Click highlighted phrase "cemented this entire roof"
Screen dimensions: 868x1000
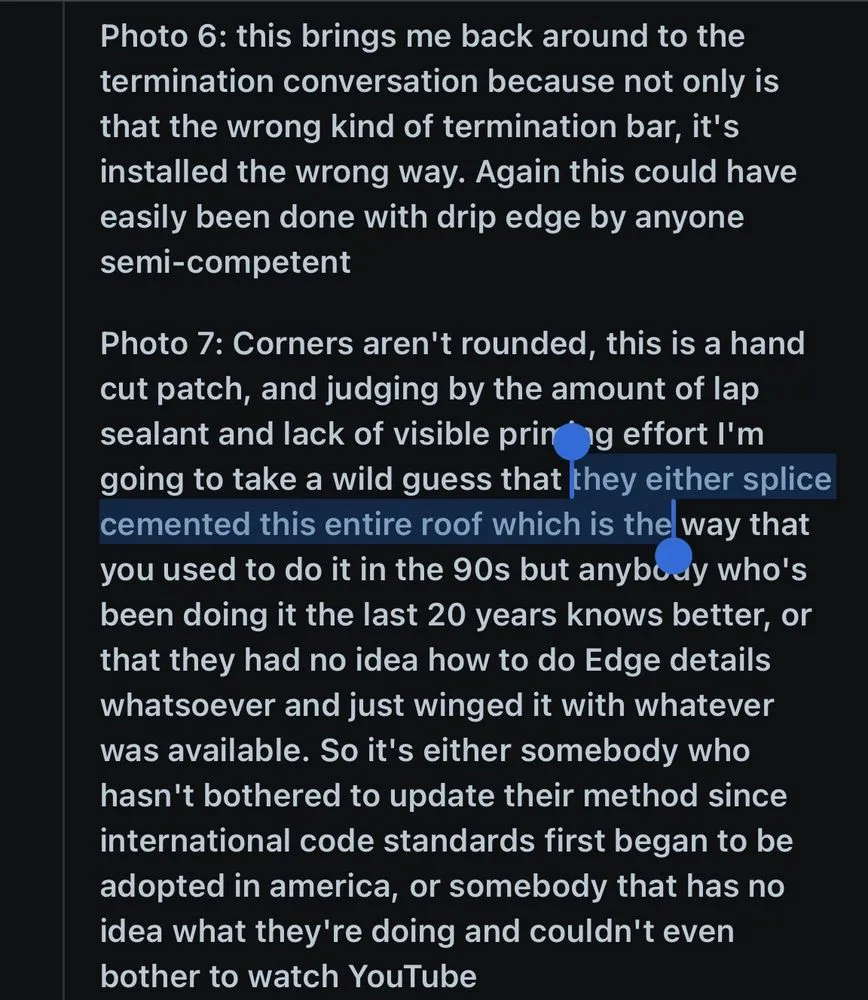(290, 525)
